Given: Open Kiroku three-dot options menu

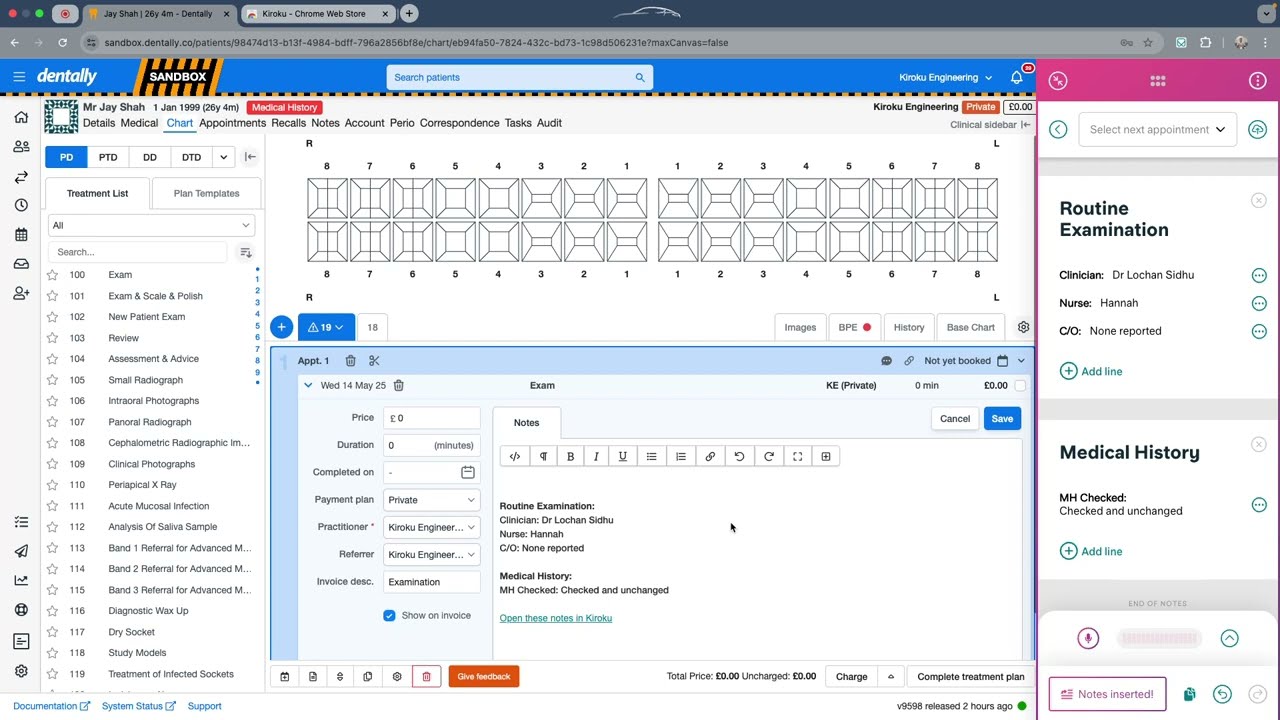Looking at the screenshot, I should tap(1258, 81).
